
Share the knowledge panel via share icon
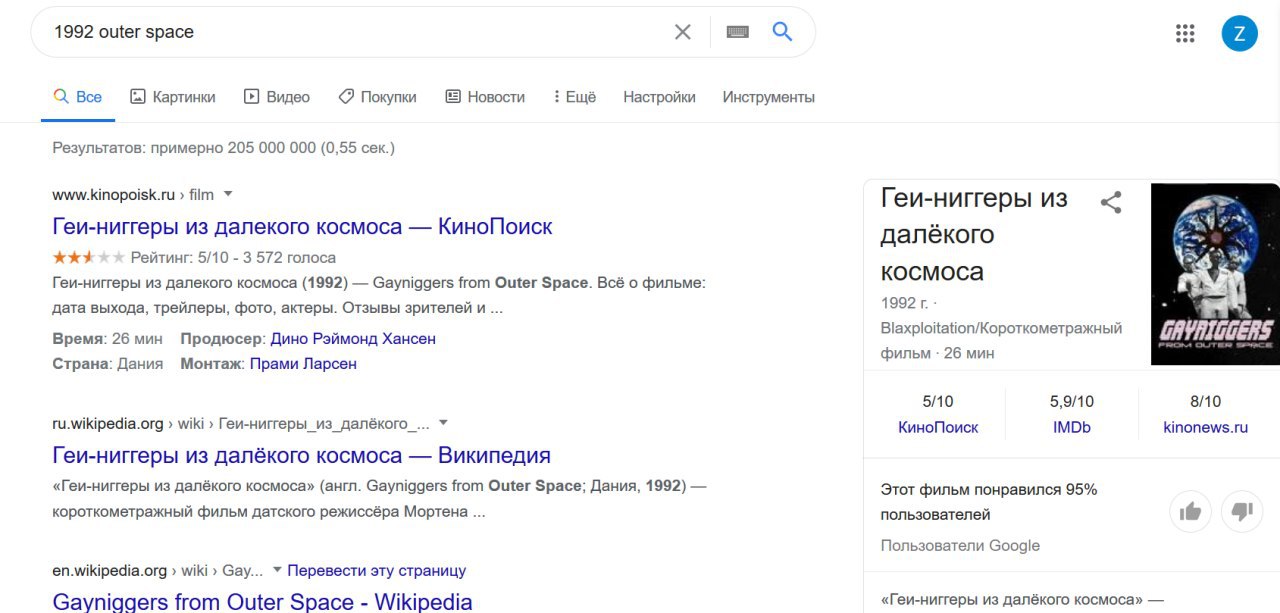coord(1111,202)
